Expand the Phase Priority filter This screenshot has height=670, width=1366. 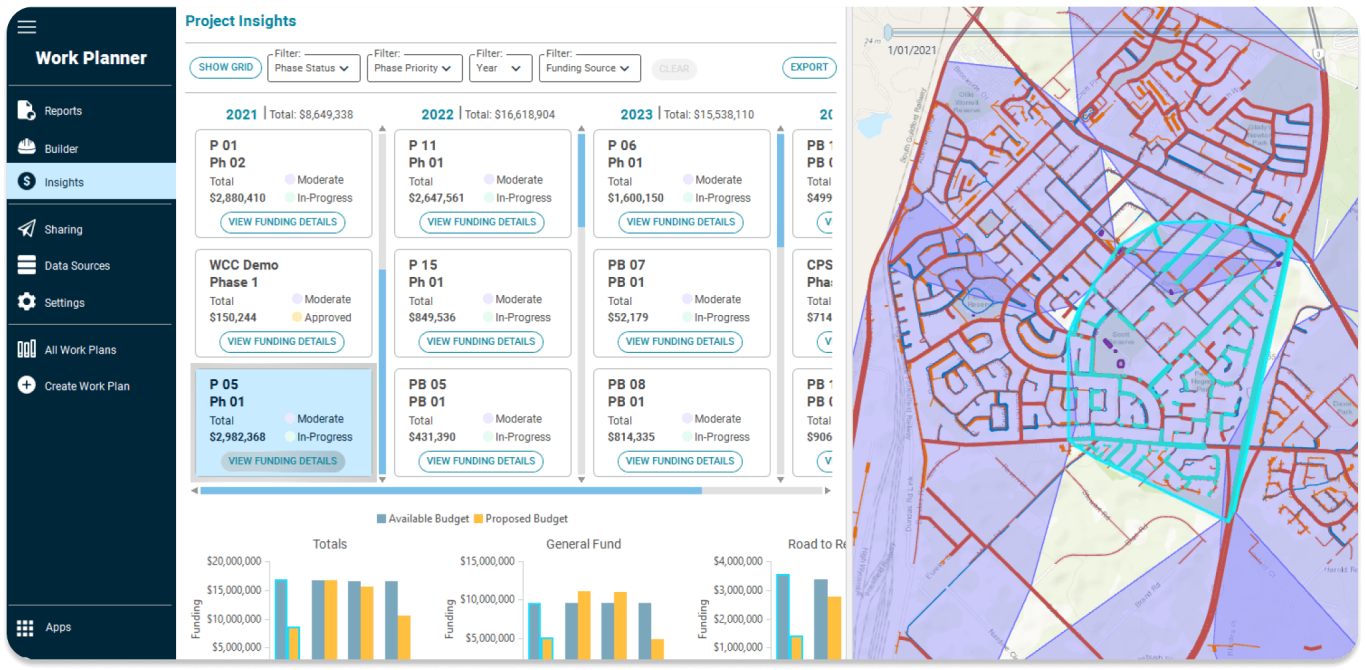click(x=414, y=68)
